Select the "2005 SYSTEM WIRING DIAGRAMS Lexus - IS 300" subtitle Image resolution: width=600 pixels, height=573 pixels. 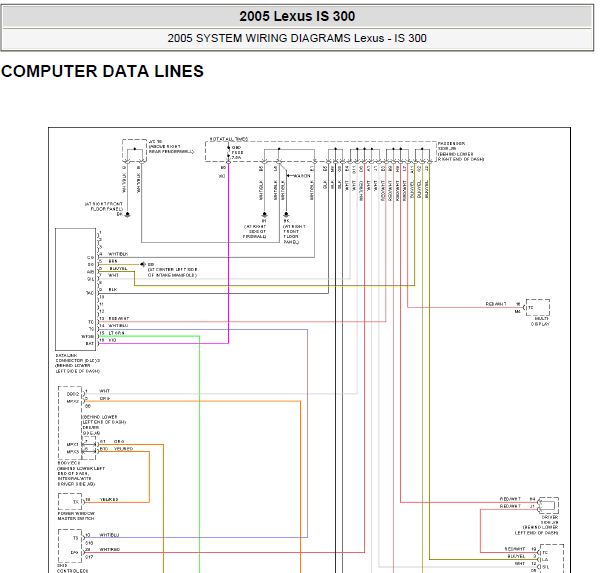pos(297,38)
